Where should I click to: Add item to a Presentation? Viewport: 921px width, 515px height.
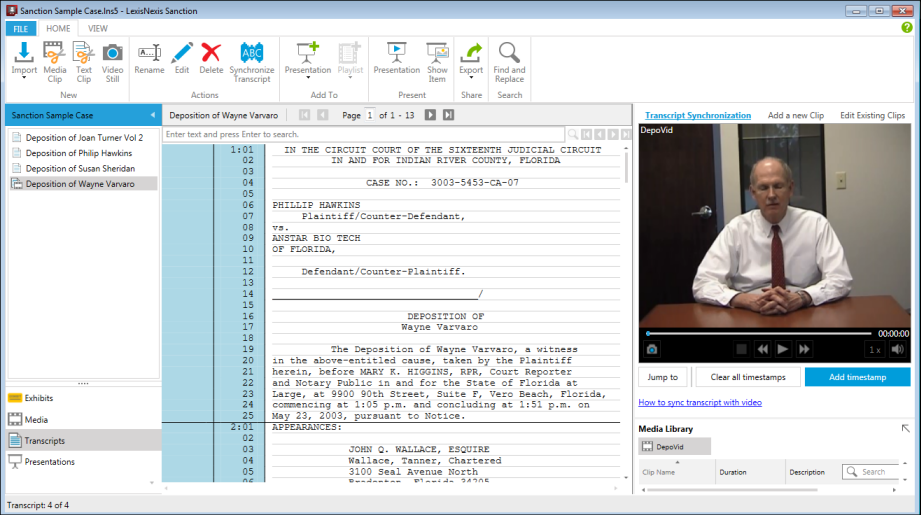click(x=308, y=59)
